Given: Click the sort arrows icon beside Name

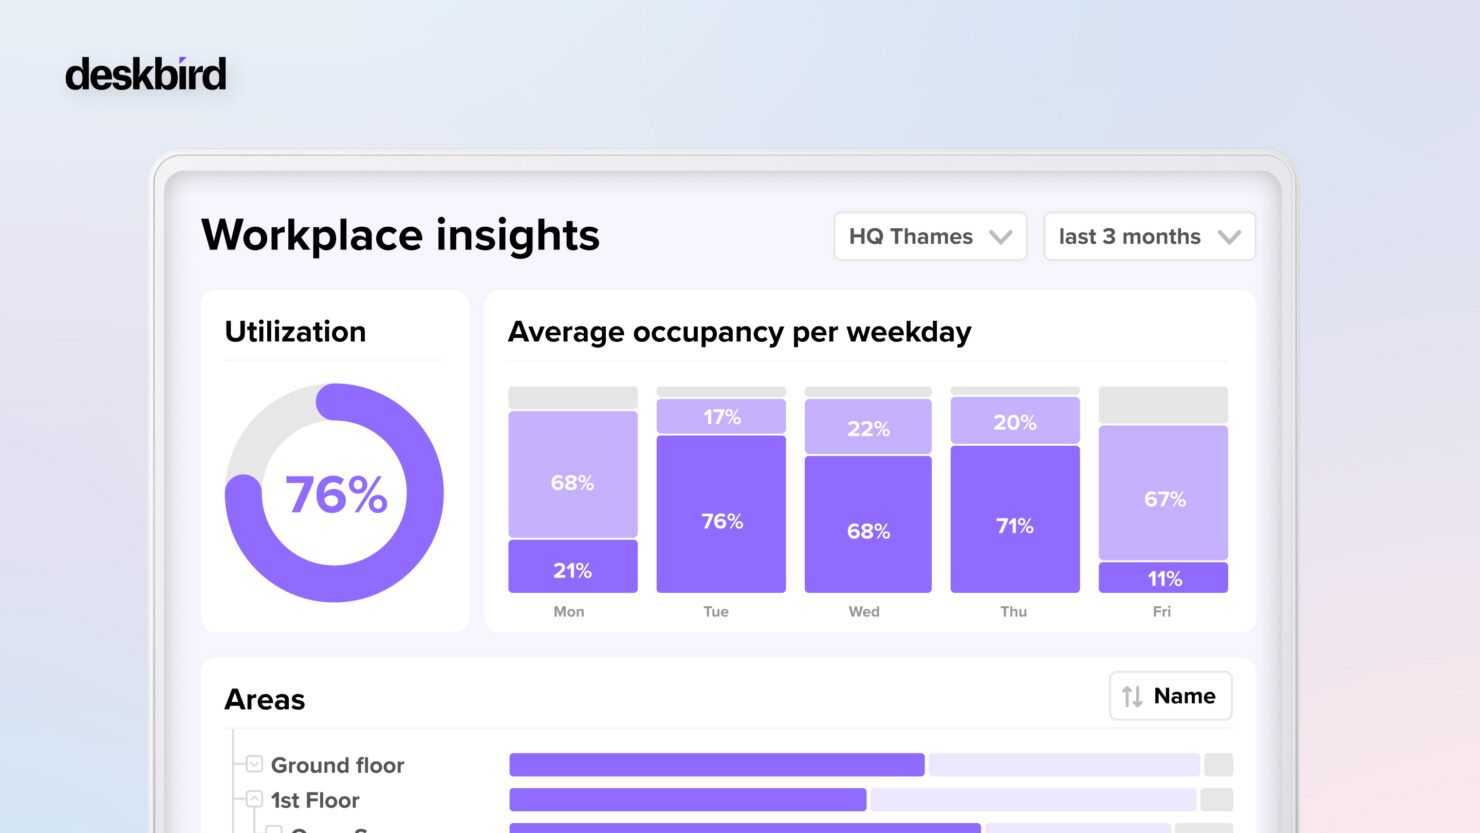Looking at the screenshot, I should click(x=1133, y=696).
